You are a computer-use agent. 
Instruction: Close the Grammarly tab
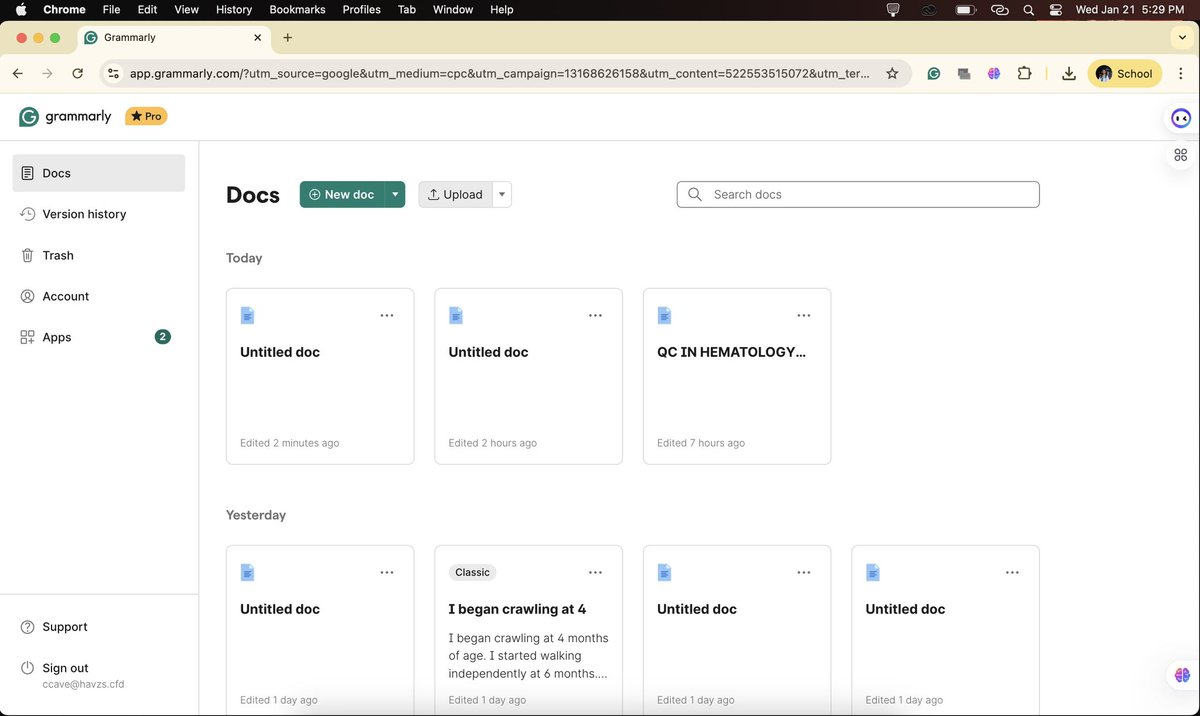pyautogui.click(x=257, y=38)
